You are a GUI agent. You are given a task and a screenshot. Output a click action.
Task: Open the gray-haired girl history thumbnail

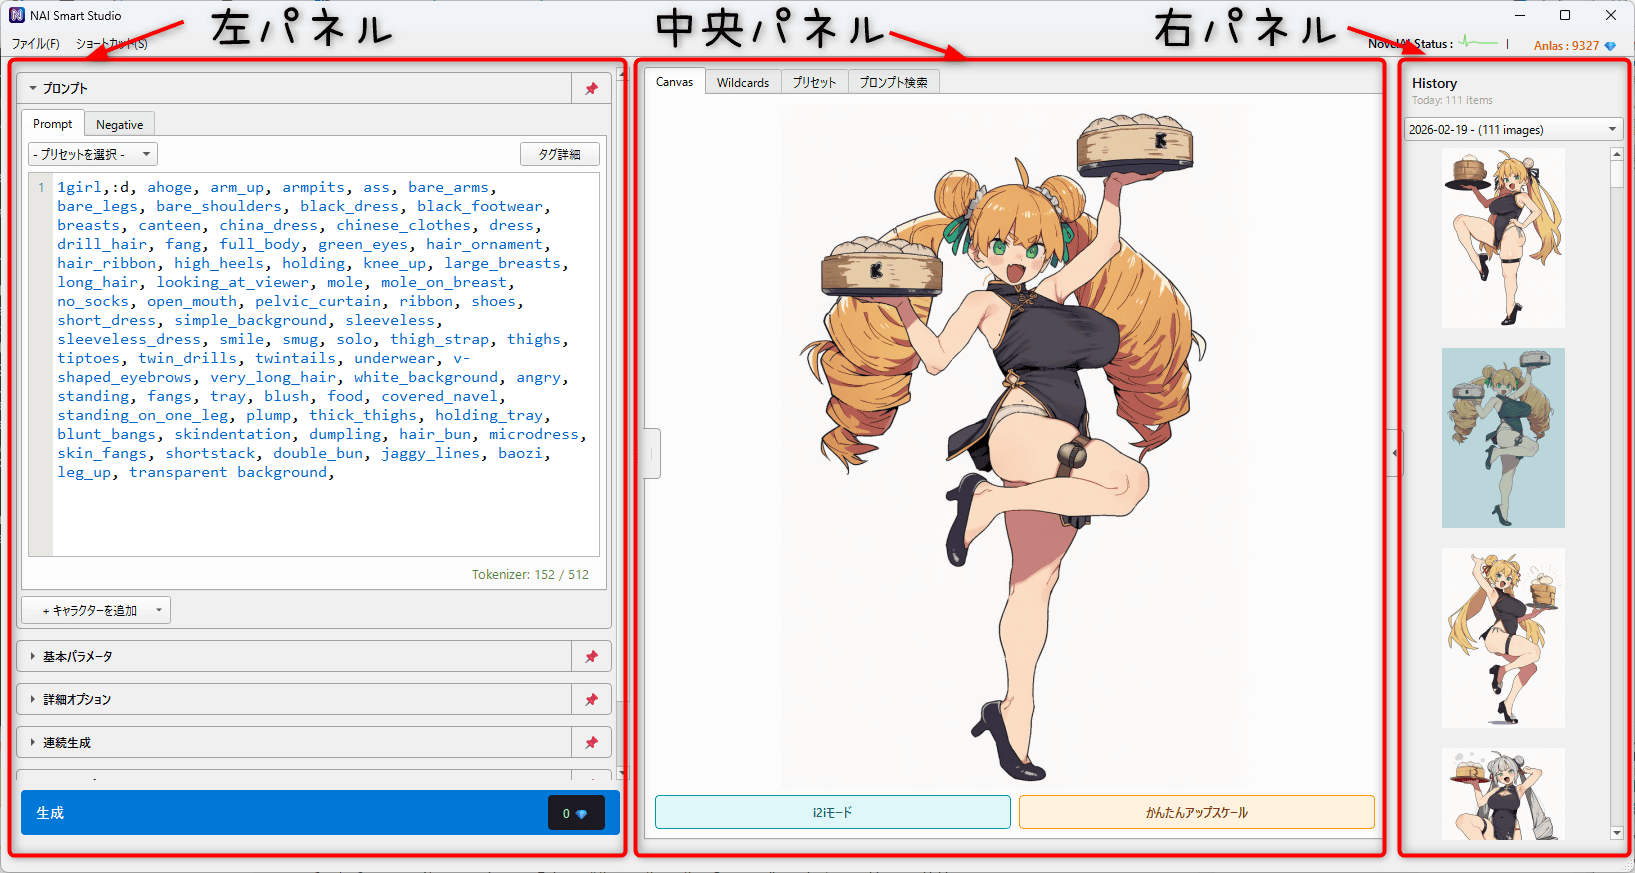1503,794
